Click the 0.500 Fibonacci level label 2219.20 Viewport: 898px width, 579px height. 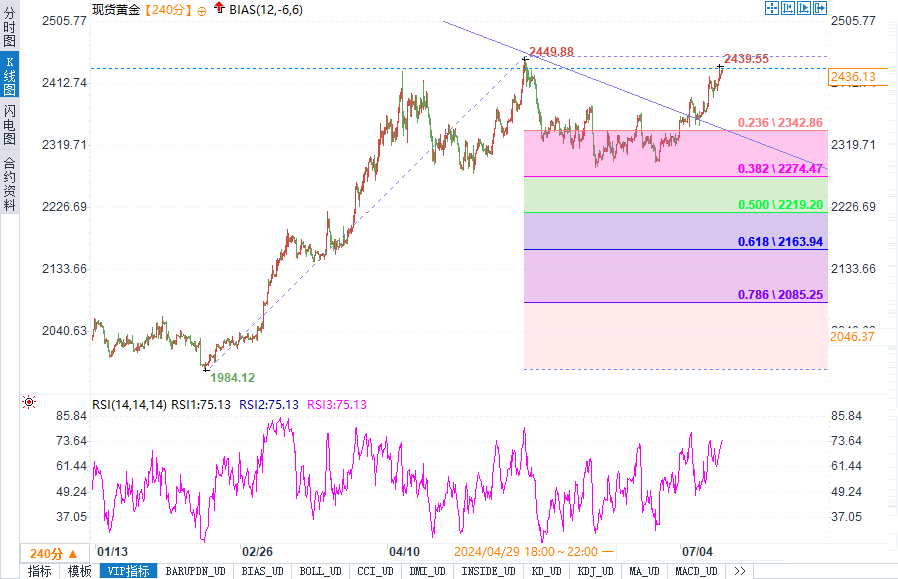(x=780, y=204)
